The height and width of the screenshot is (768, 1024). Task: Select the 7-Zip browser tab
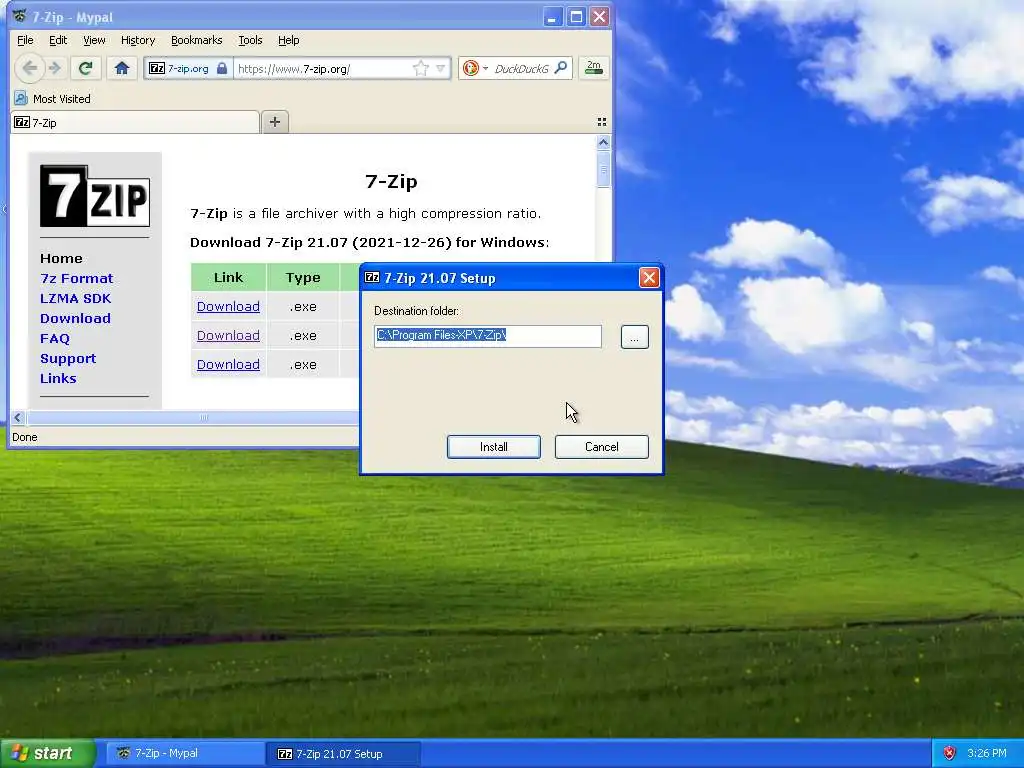(135, 123)
